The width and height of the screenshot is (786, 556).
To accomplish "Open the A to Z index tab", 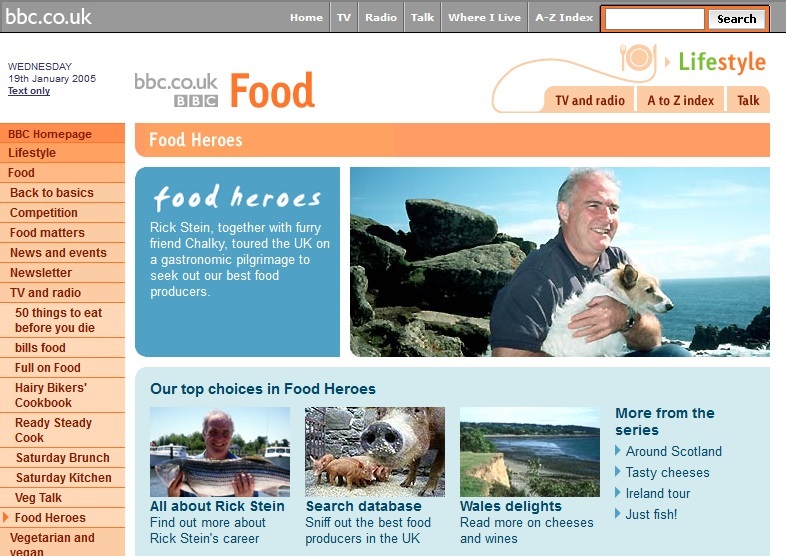I will pyautogui.click(x=680, y=100).
